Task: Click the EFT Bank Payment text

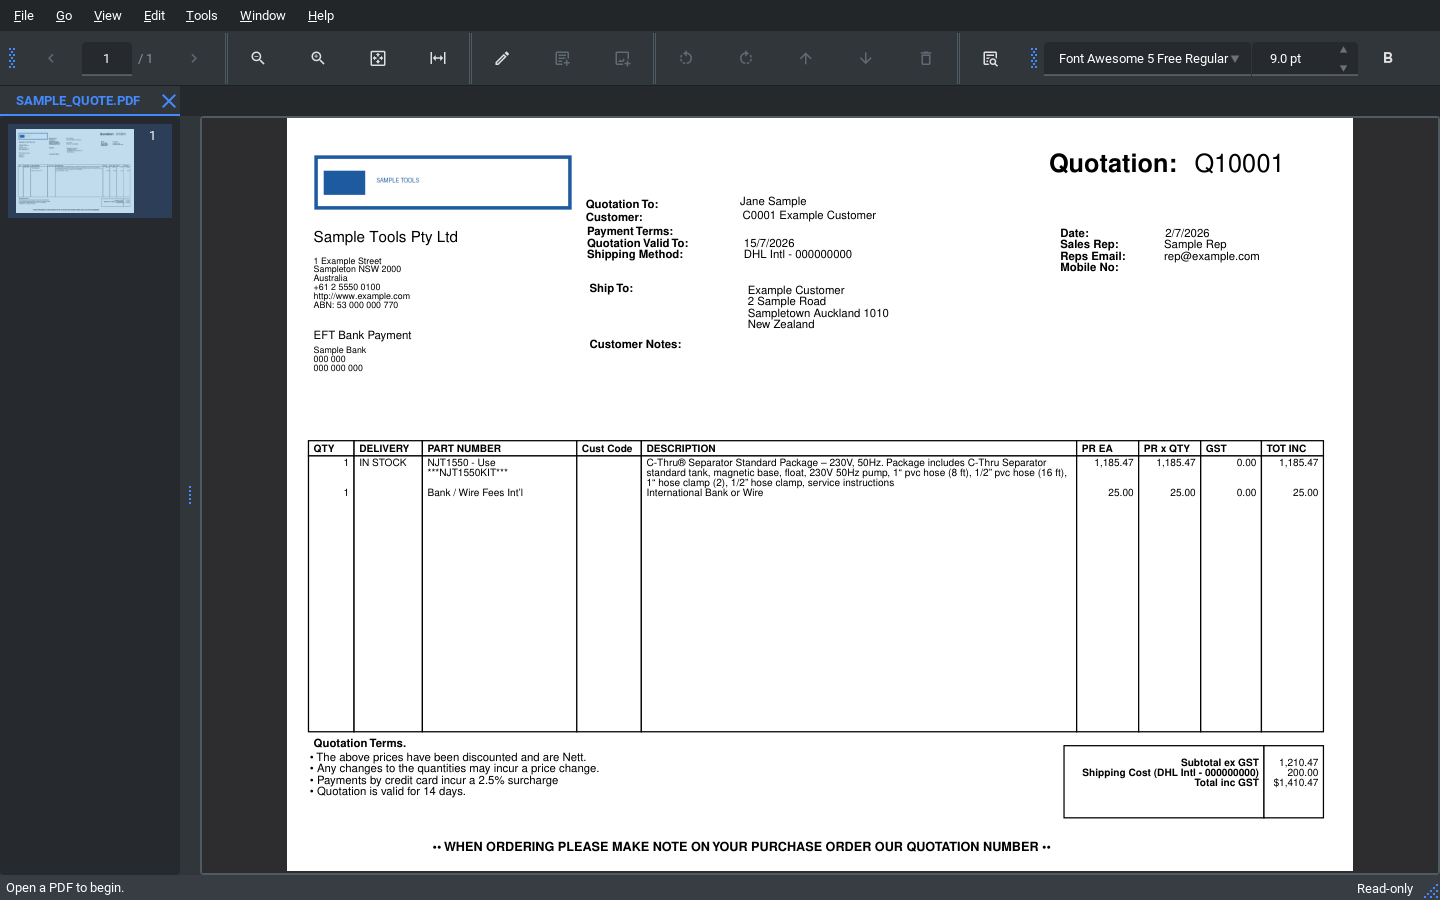Action: tap(362, 335)
